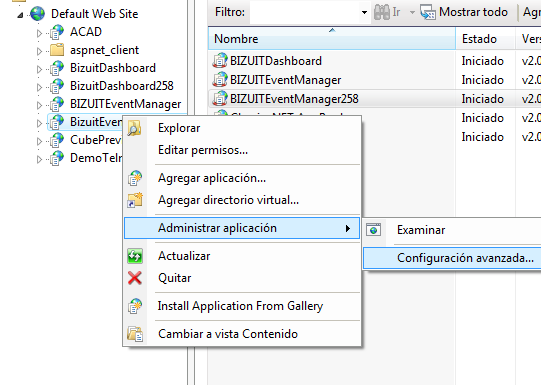Select BizuitDashboard258 in the site tree

point(121,86)
